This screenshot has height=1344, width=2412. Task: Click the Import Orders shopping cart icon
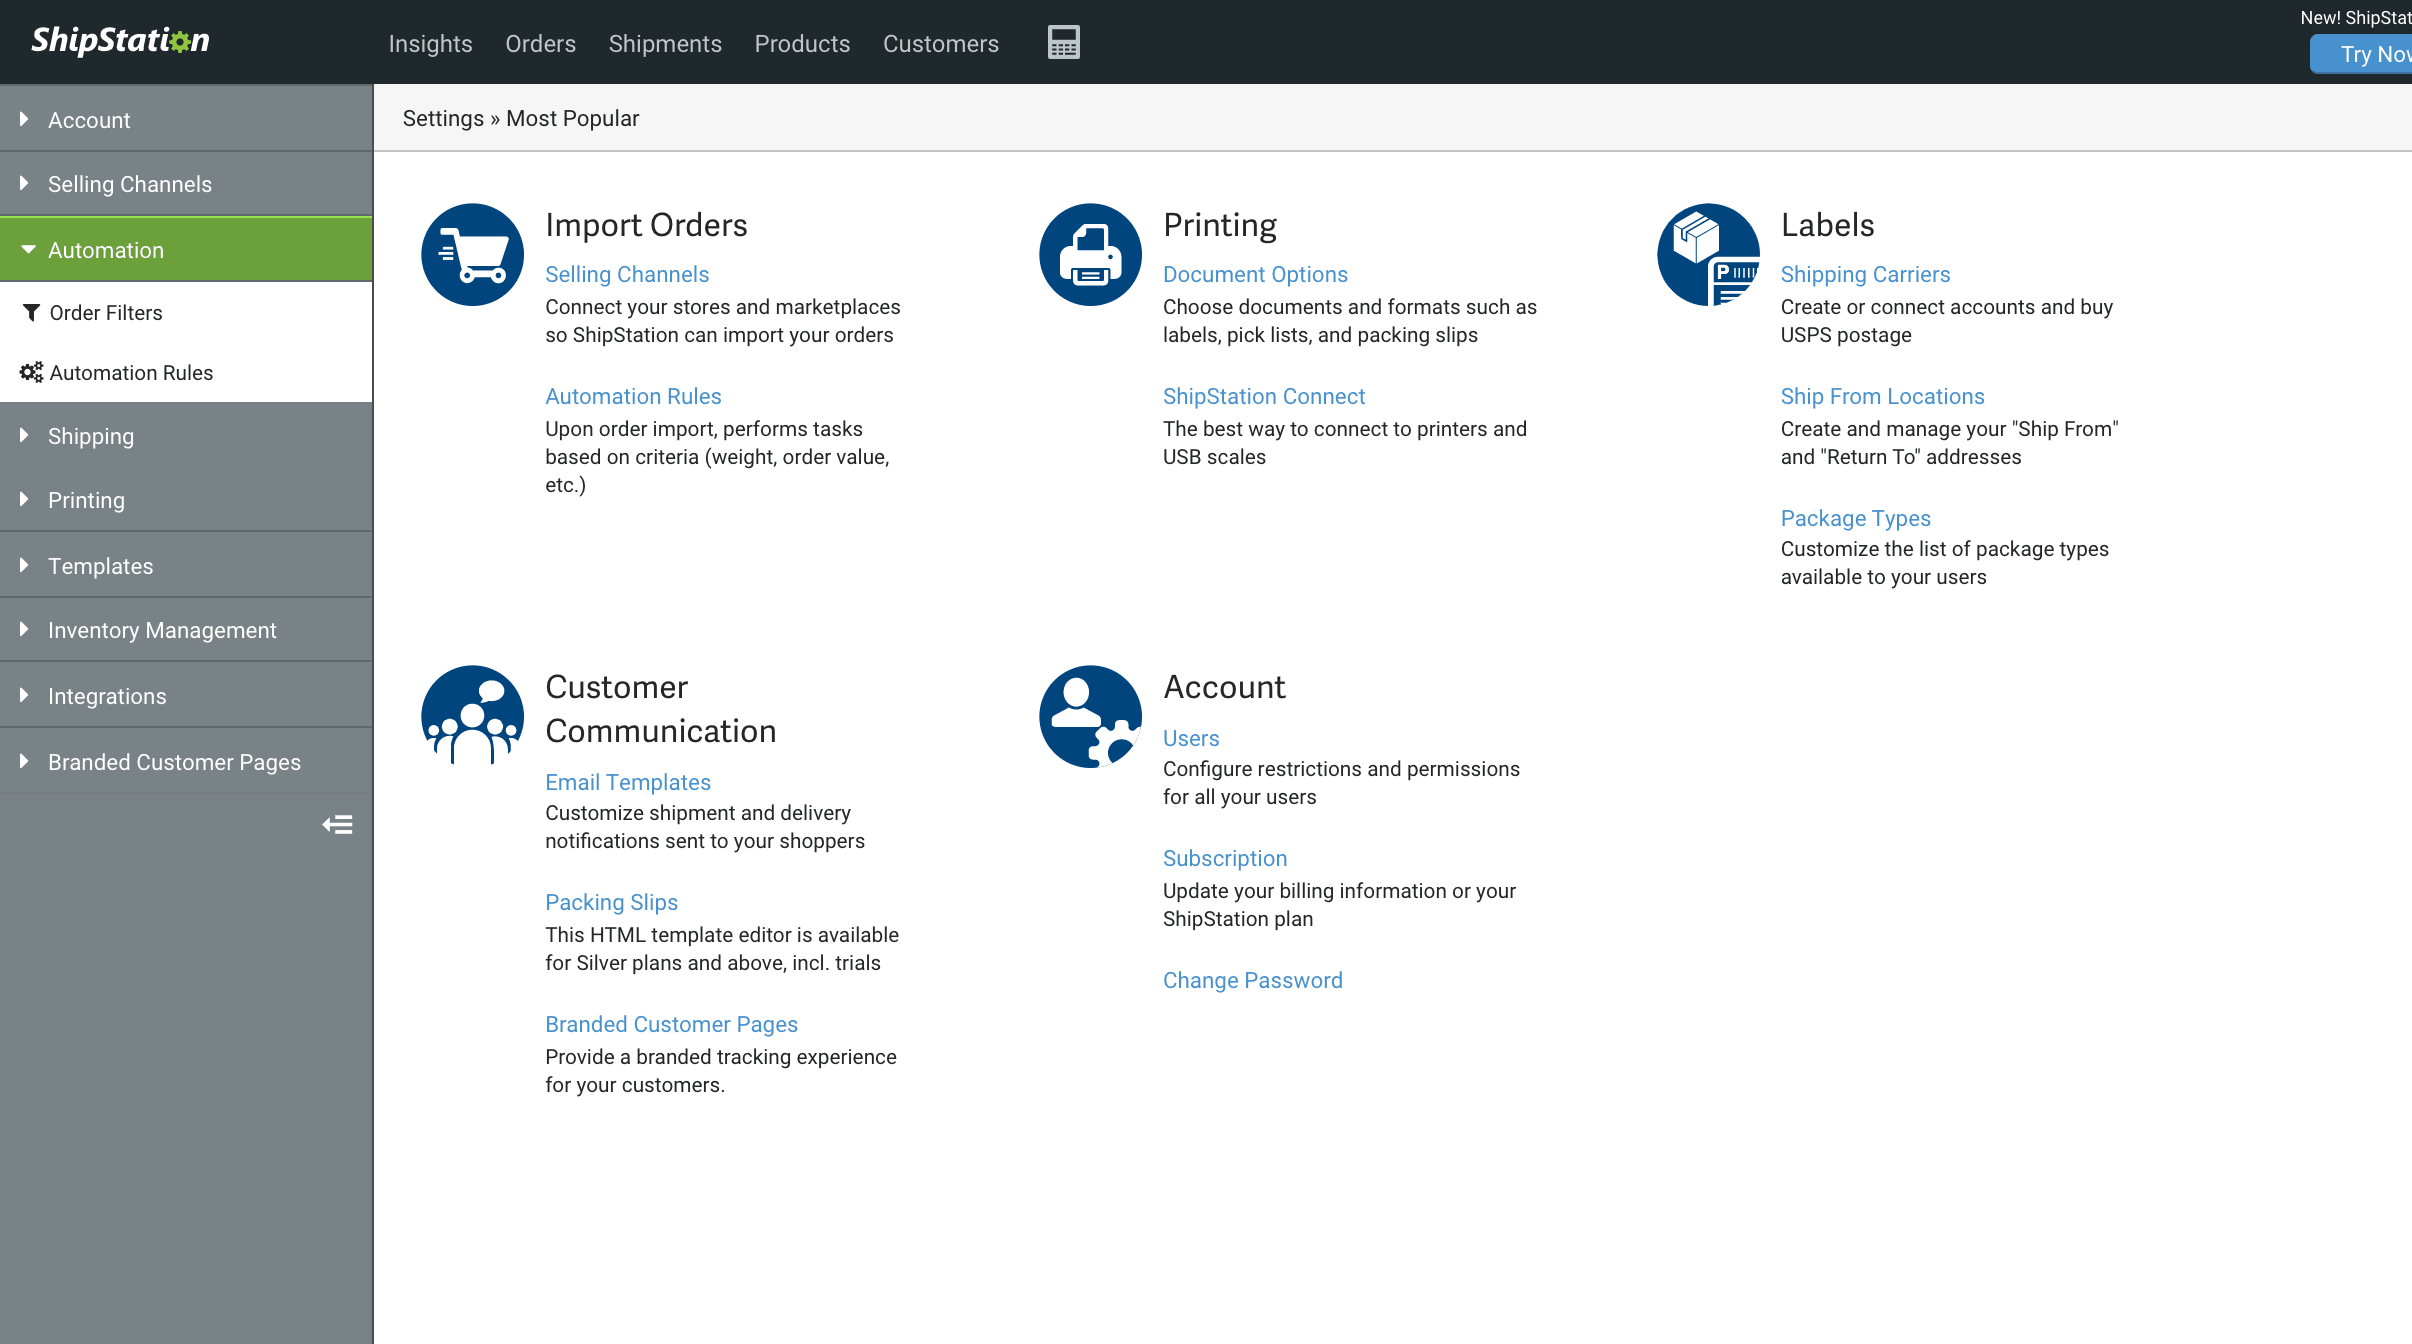(x=472, y=254)
